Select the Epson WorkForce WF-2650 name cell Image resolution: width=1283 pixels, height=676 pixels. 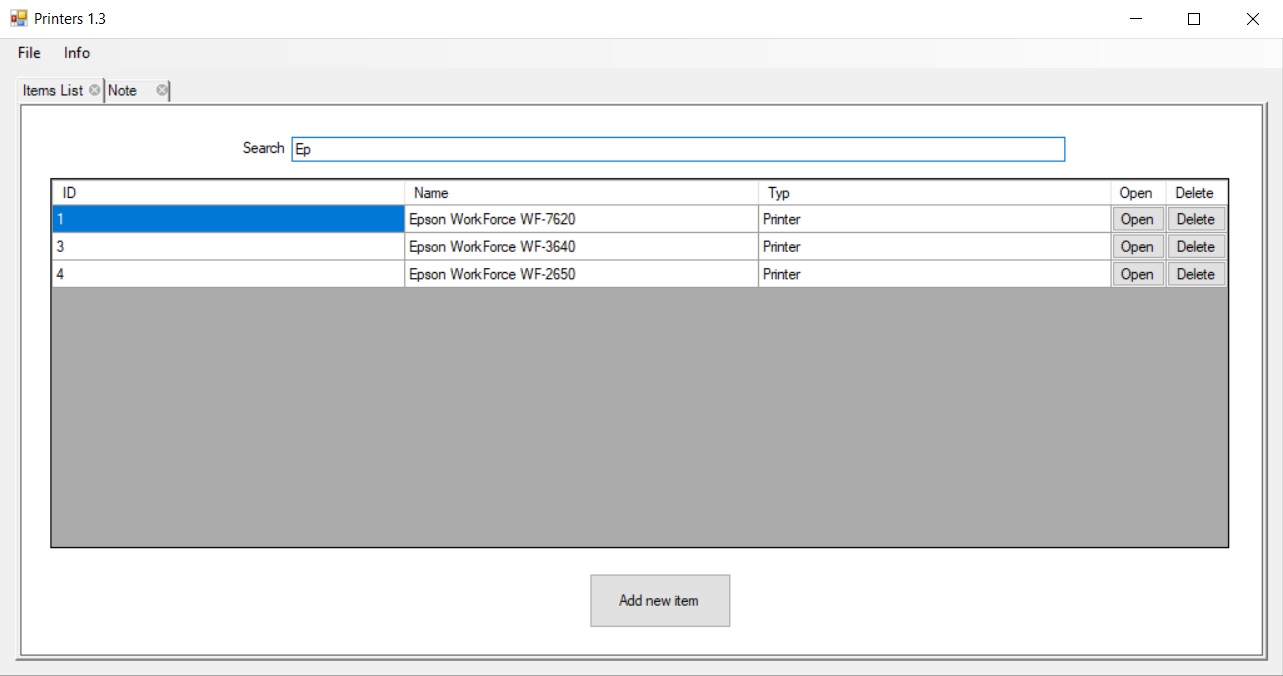[x=581, y=274]
